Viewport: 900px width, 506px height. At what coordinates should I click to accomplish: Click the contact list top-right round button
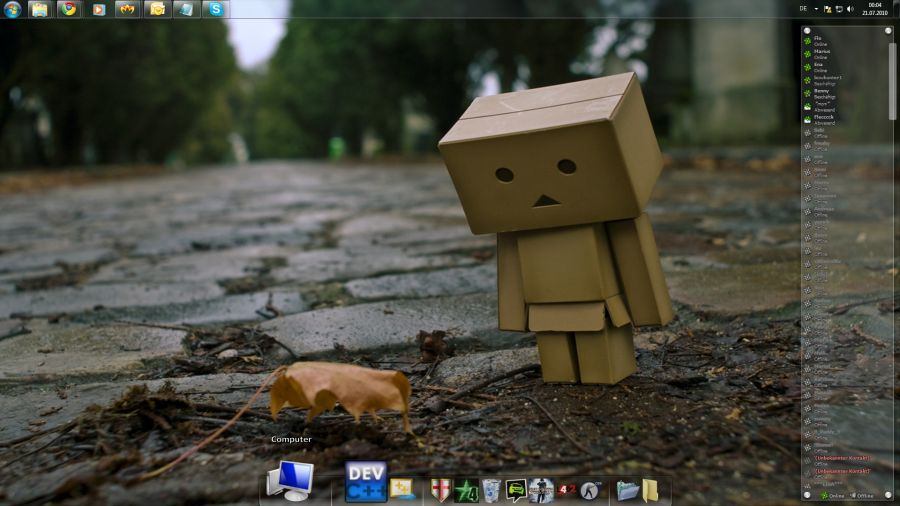(889, 30)
